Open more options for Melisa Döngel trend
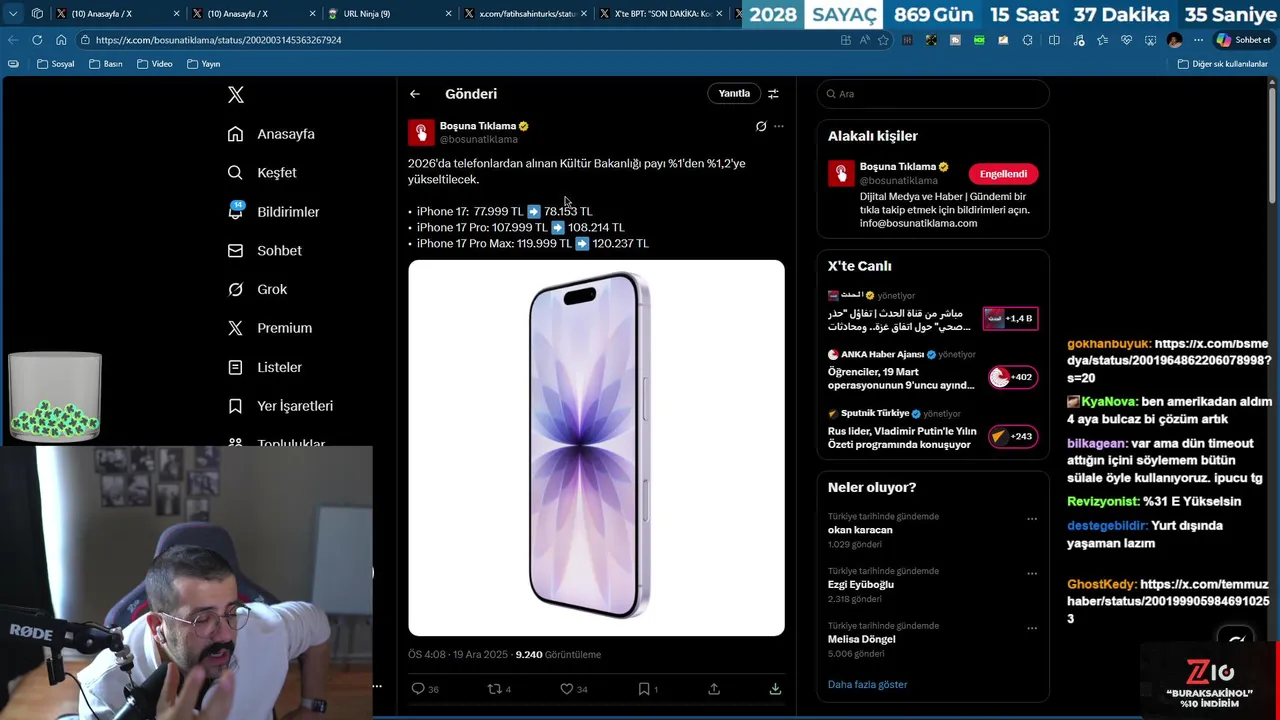This screenshot has width=1280, height=720. click(1032, 628)
